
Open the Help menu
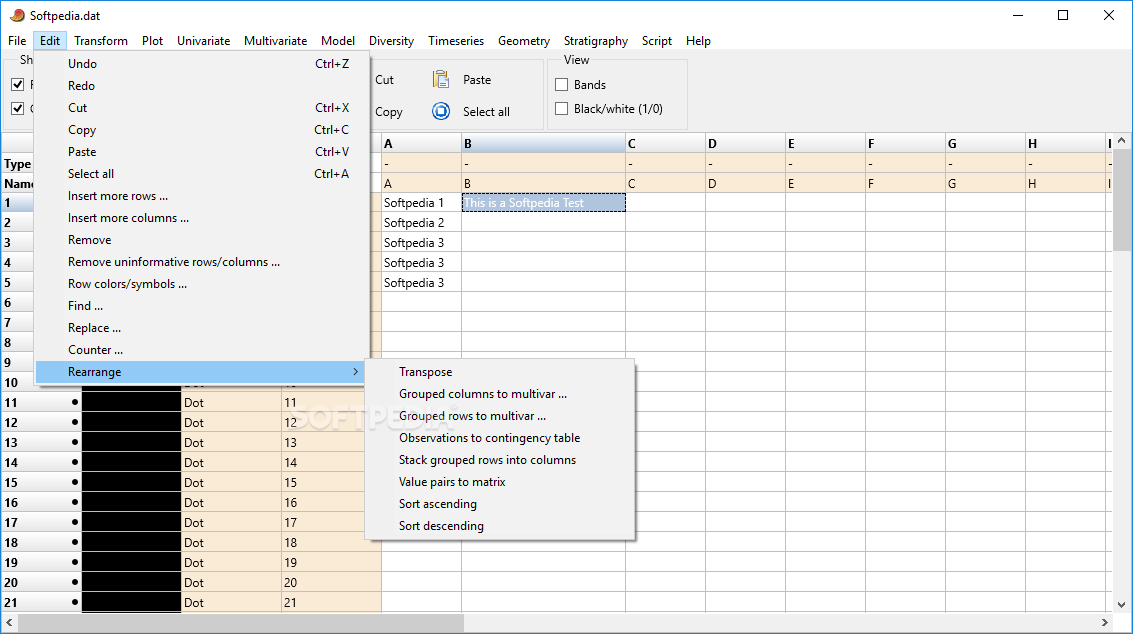coord(698,40)
